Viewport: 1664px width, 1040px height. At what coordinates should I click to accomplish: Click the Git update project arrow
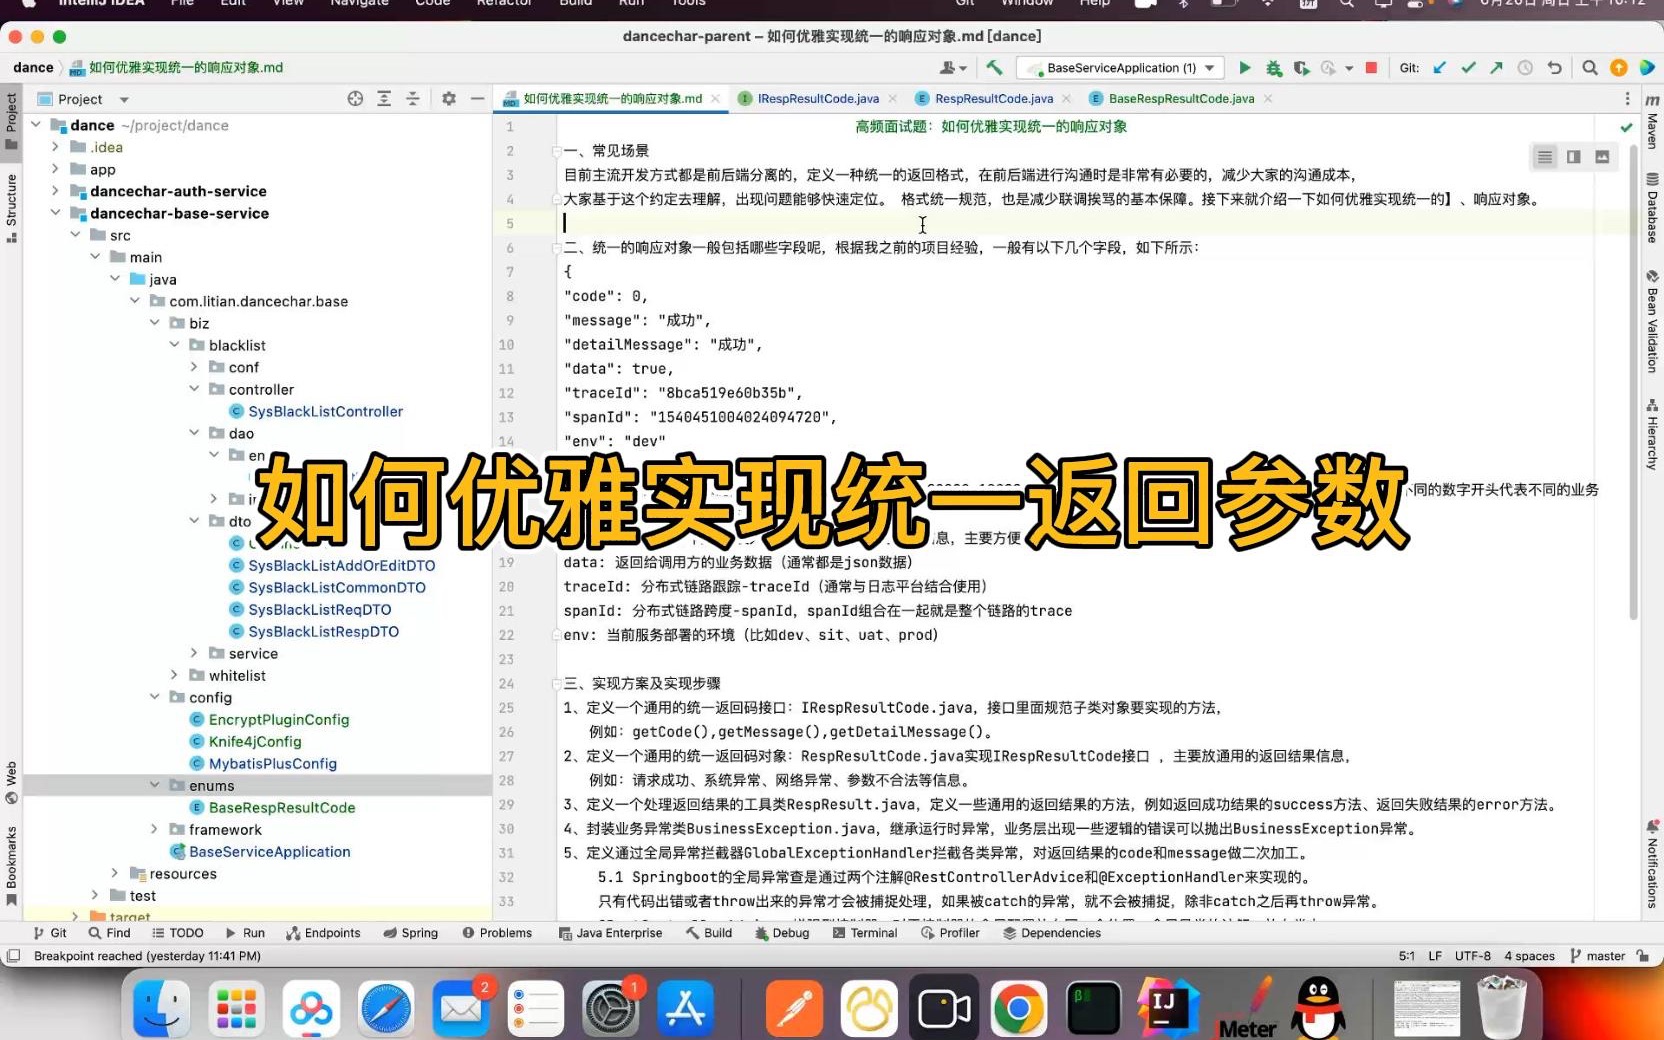click(x=1439, y=68)
